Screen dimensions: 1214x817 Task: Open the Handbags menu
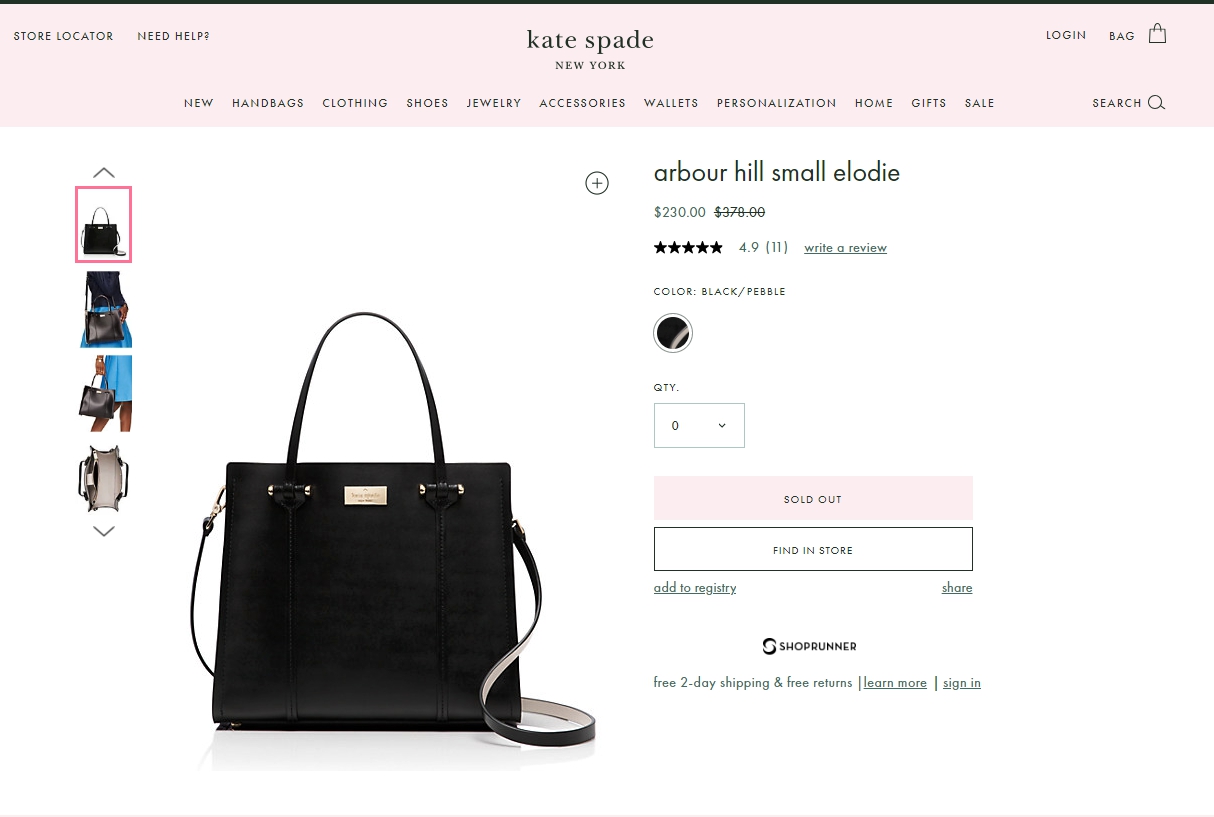[x=268, y=103]
